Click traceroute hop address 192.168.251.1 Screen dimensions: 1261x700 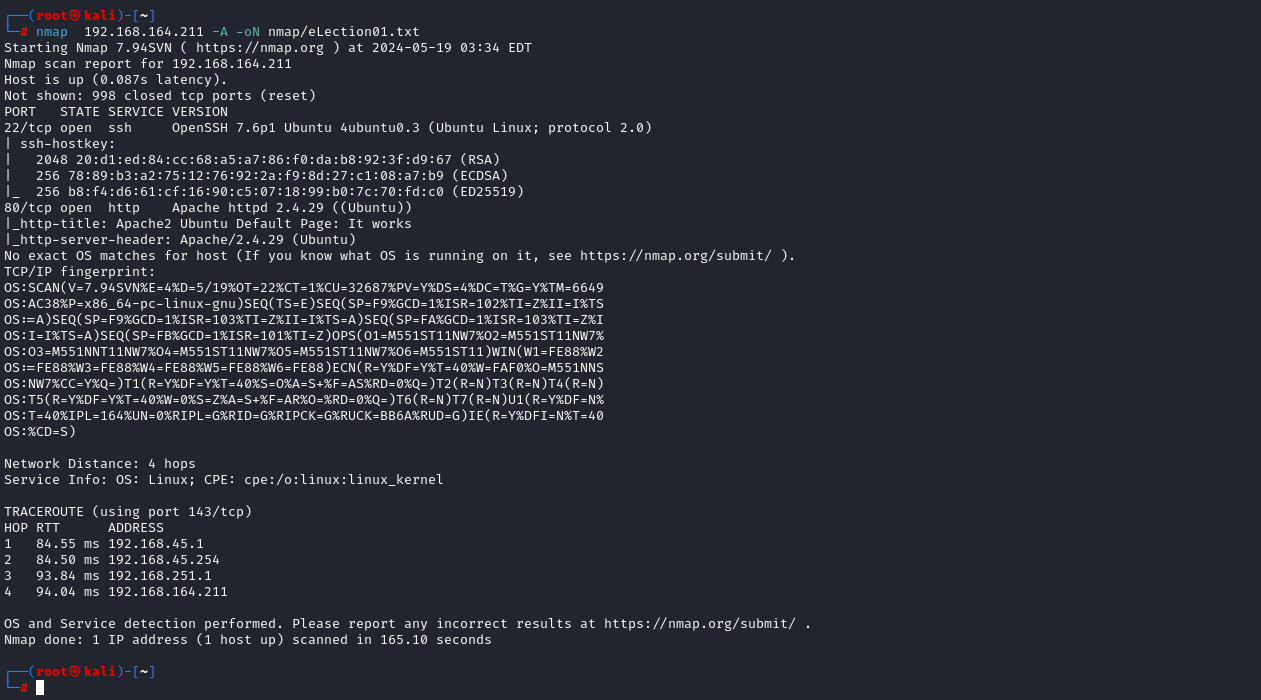[160, 576]
